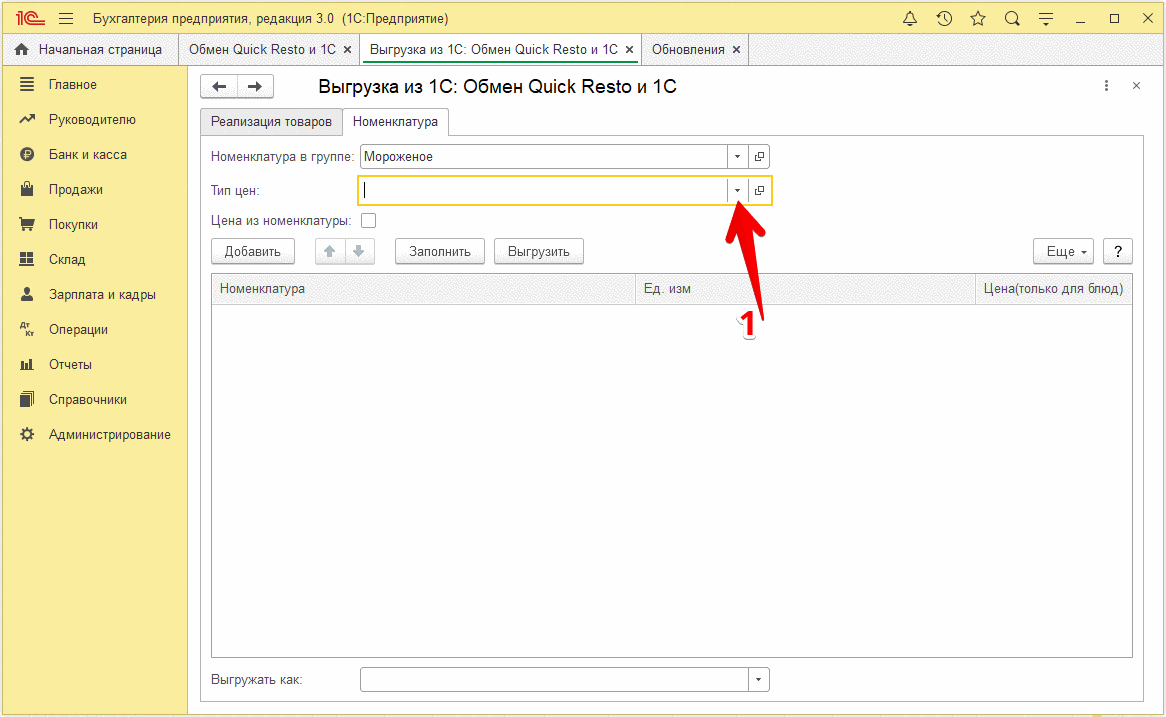Switch to Обмен Quick Resto и 1С tab
1166x717 pixels.
click(x=262, y=49)
